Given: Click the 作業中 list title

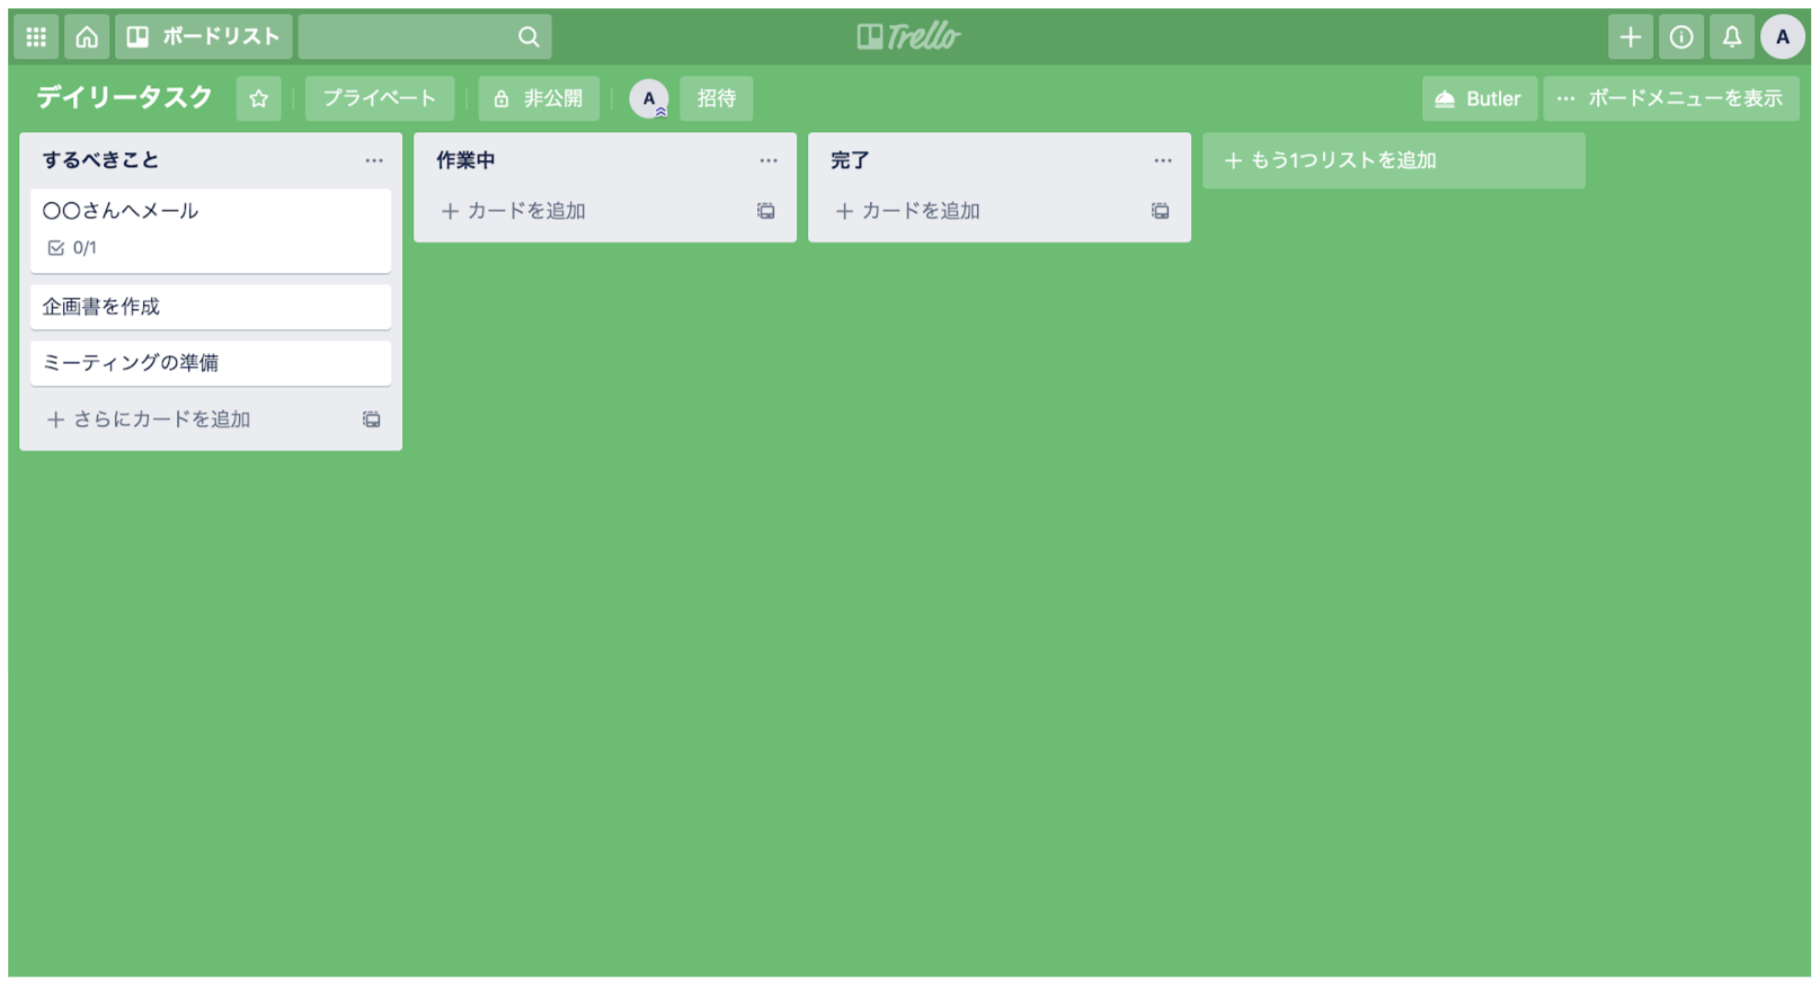Looking at the screenshot, I should point(465,160).
